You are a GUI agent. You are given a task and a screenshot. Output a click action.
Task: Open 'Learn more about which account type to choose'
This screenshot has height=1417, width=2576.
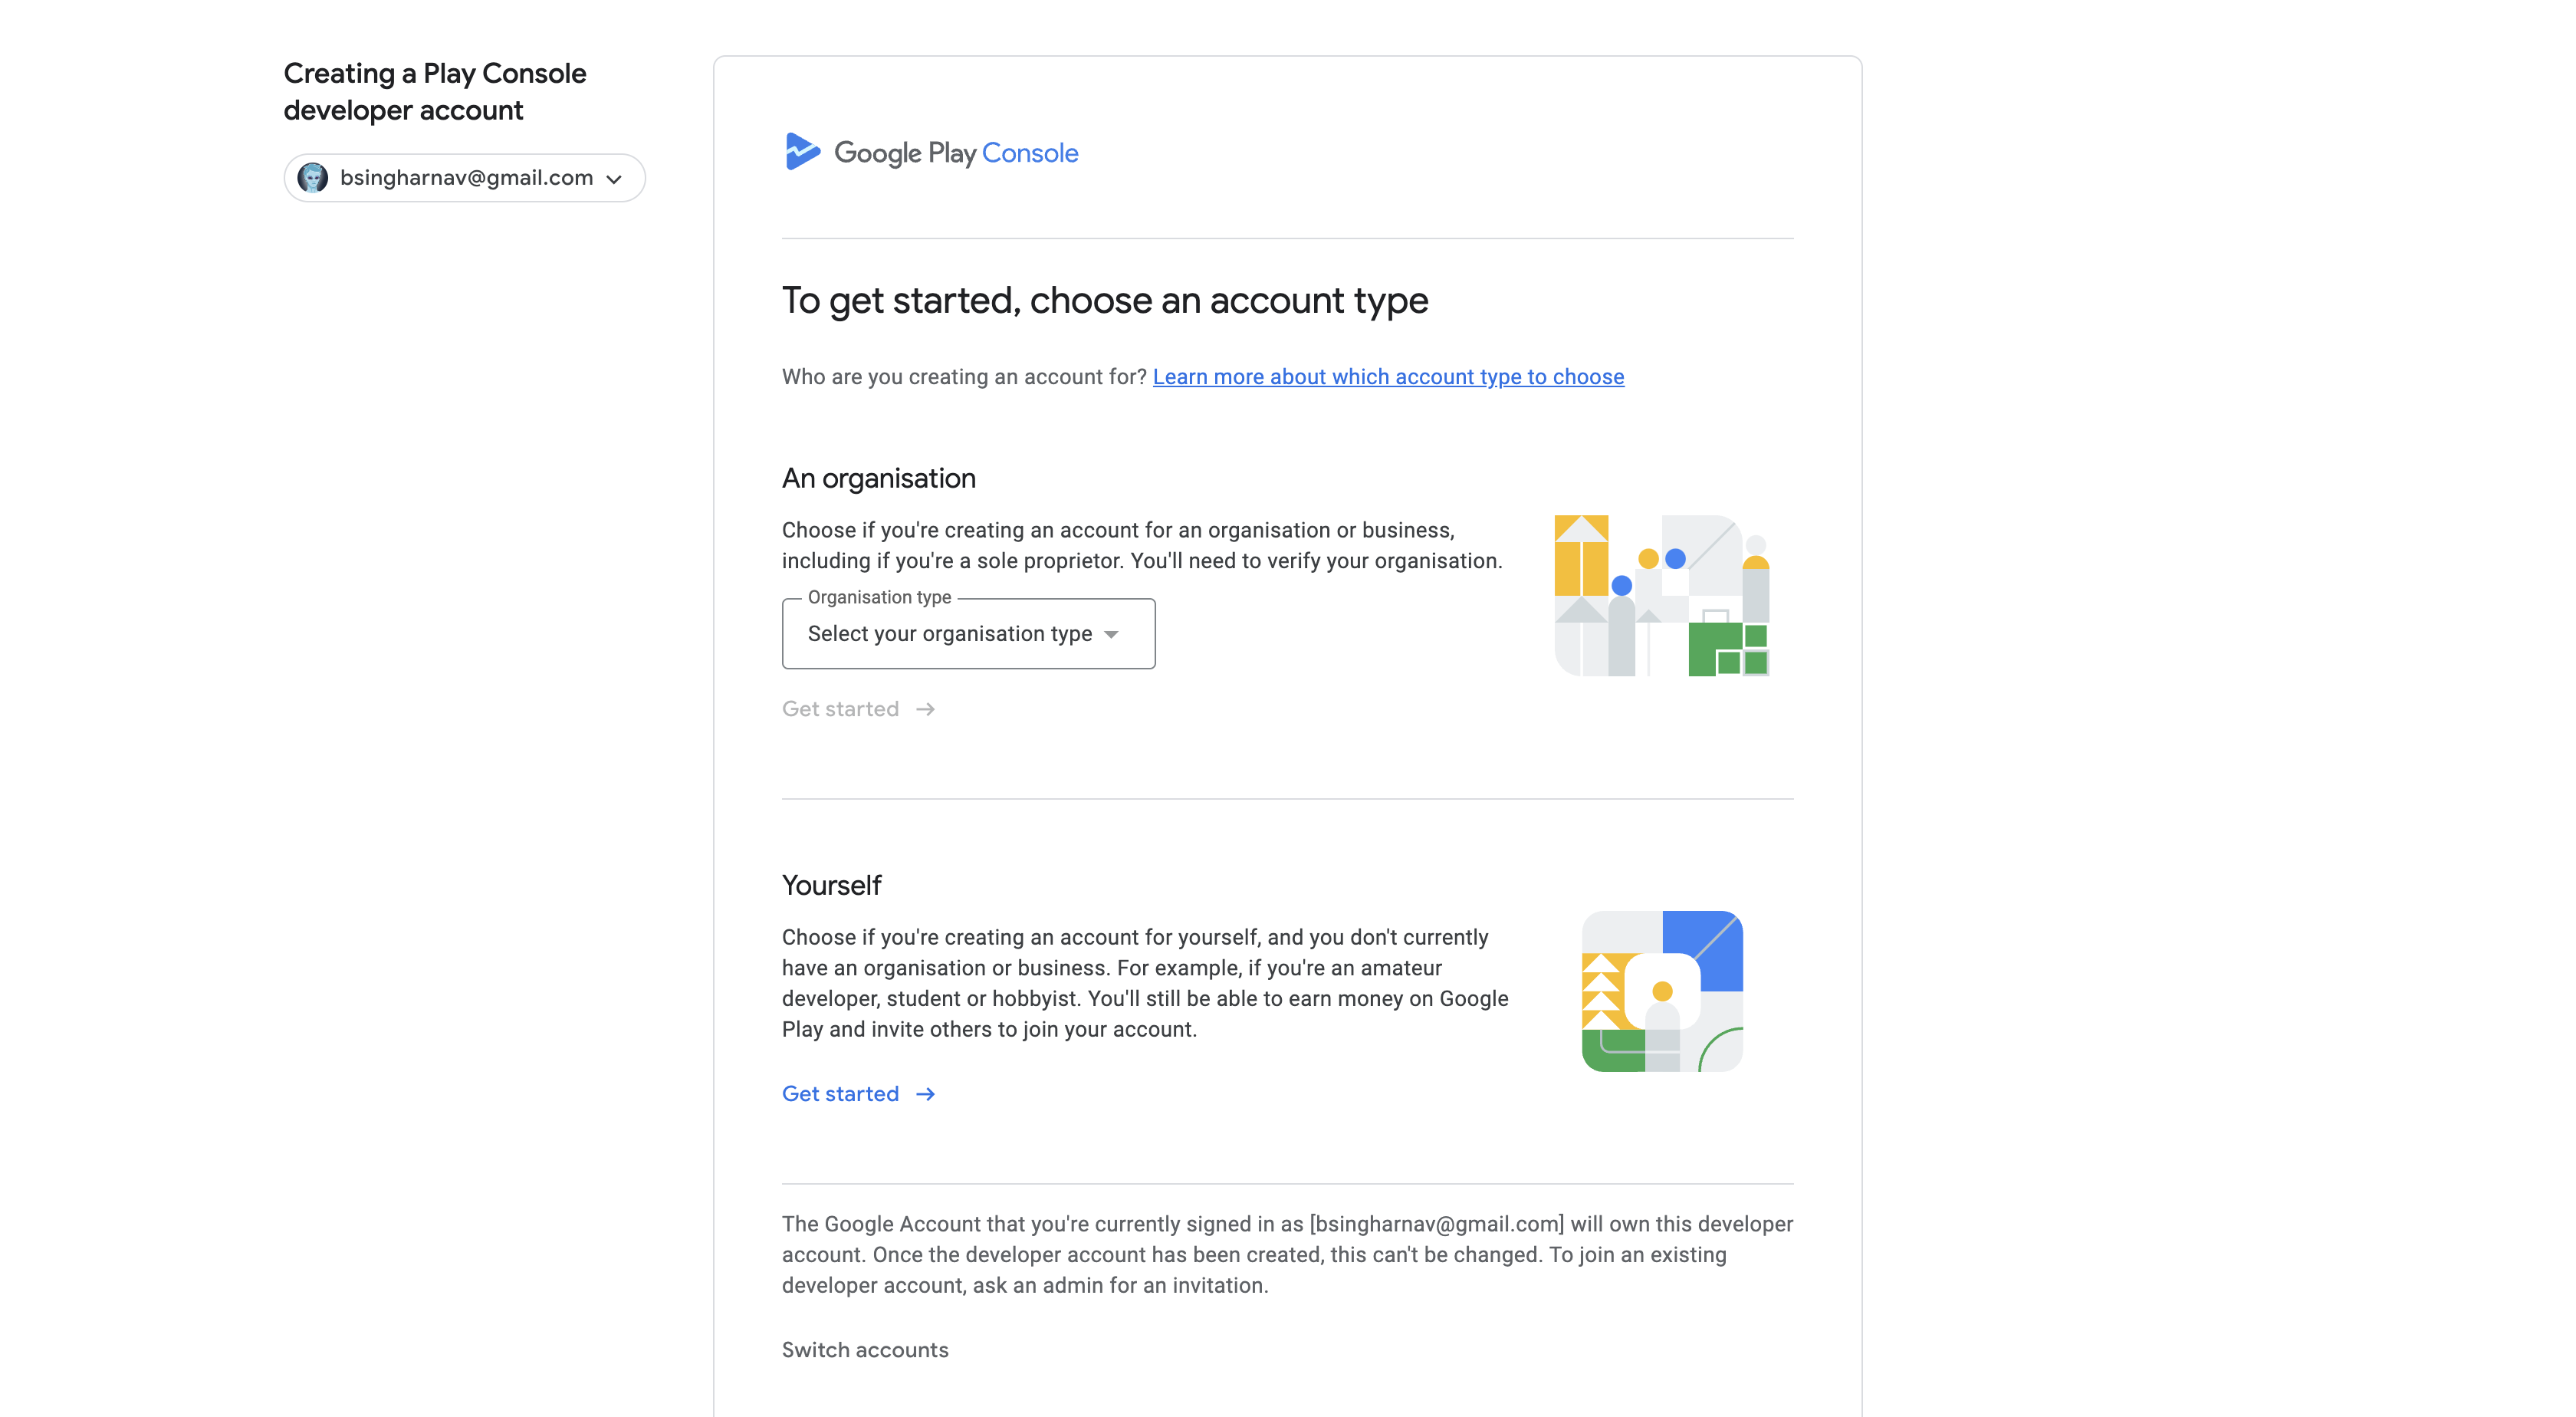click(x=1388, y=377)
